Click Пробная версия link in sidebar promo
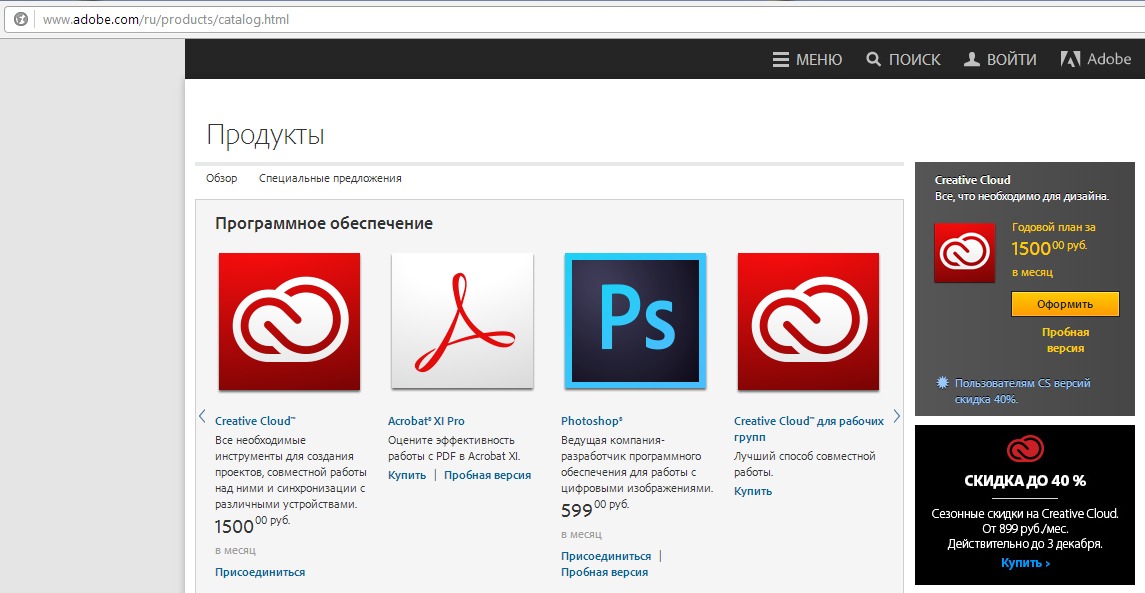Screen dimensions: 1145x593 (1065, 340)
